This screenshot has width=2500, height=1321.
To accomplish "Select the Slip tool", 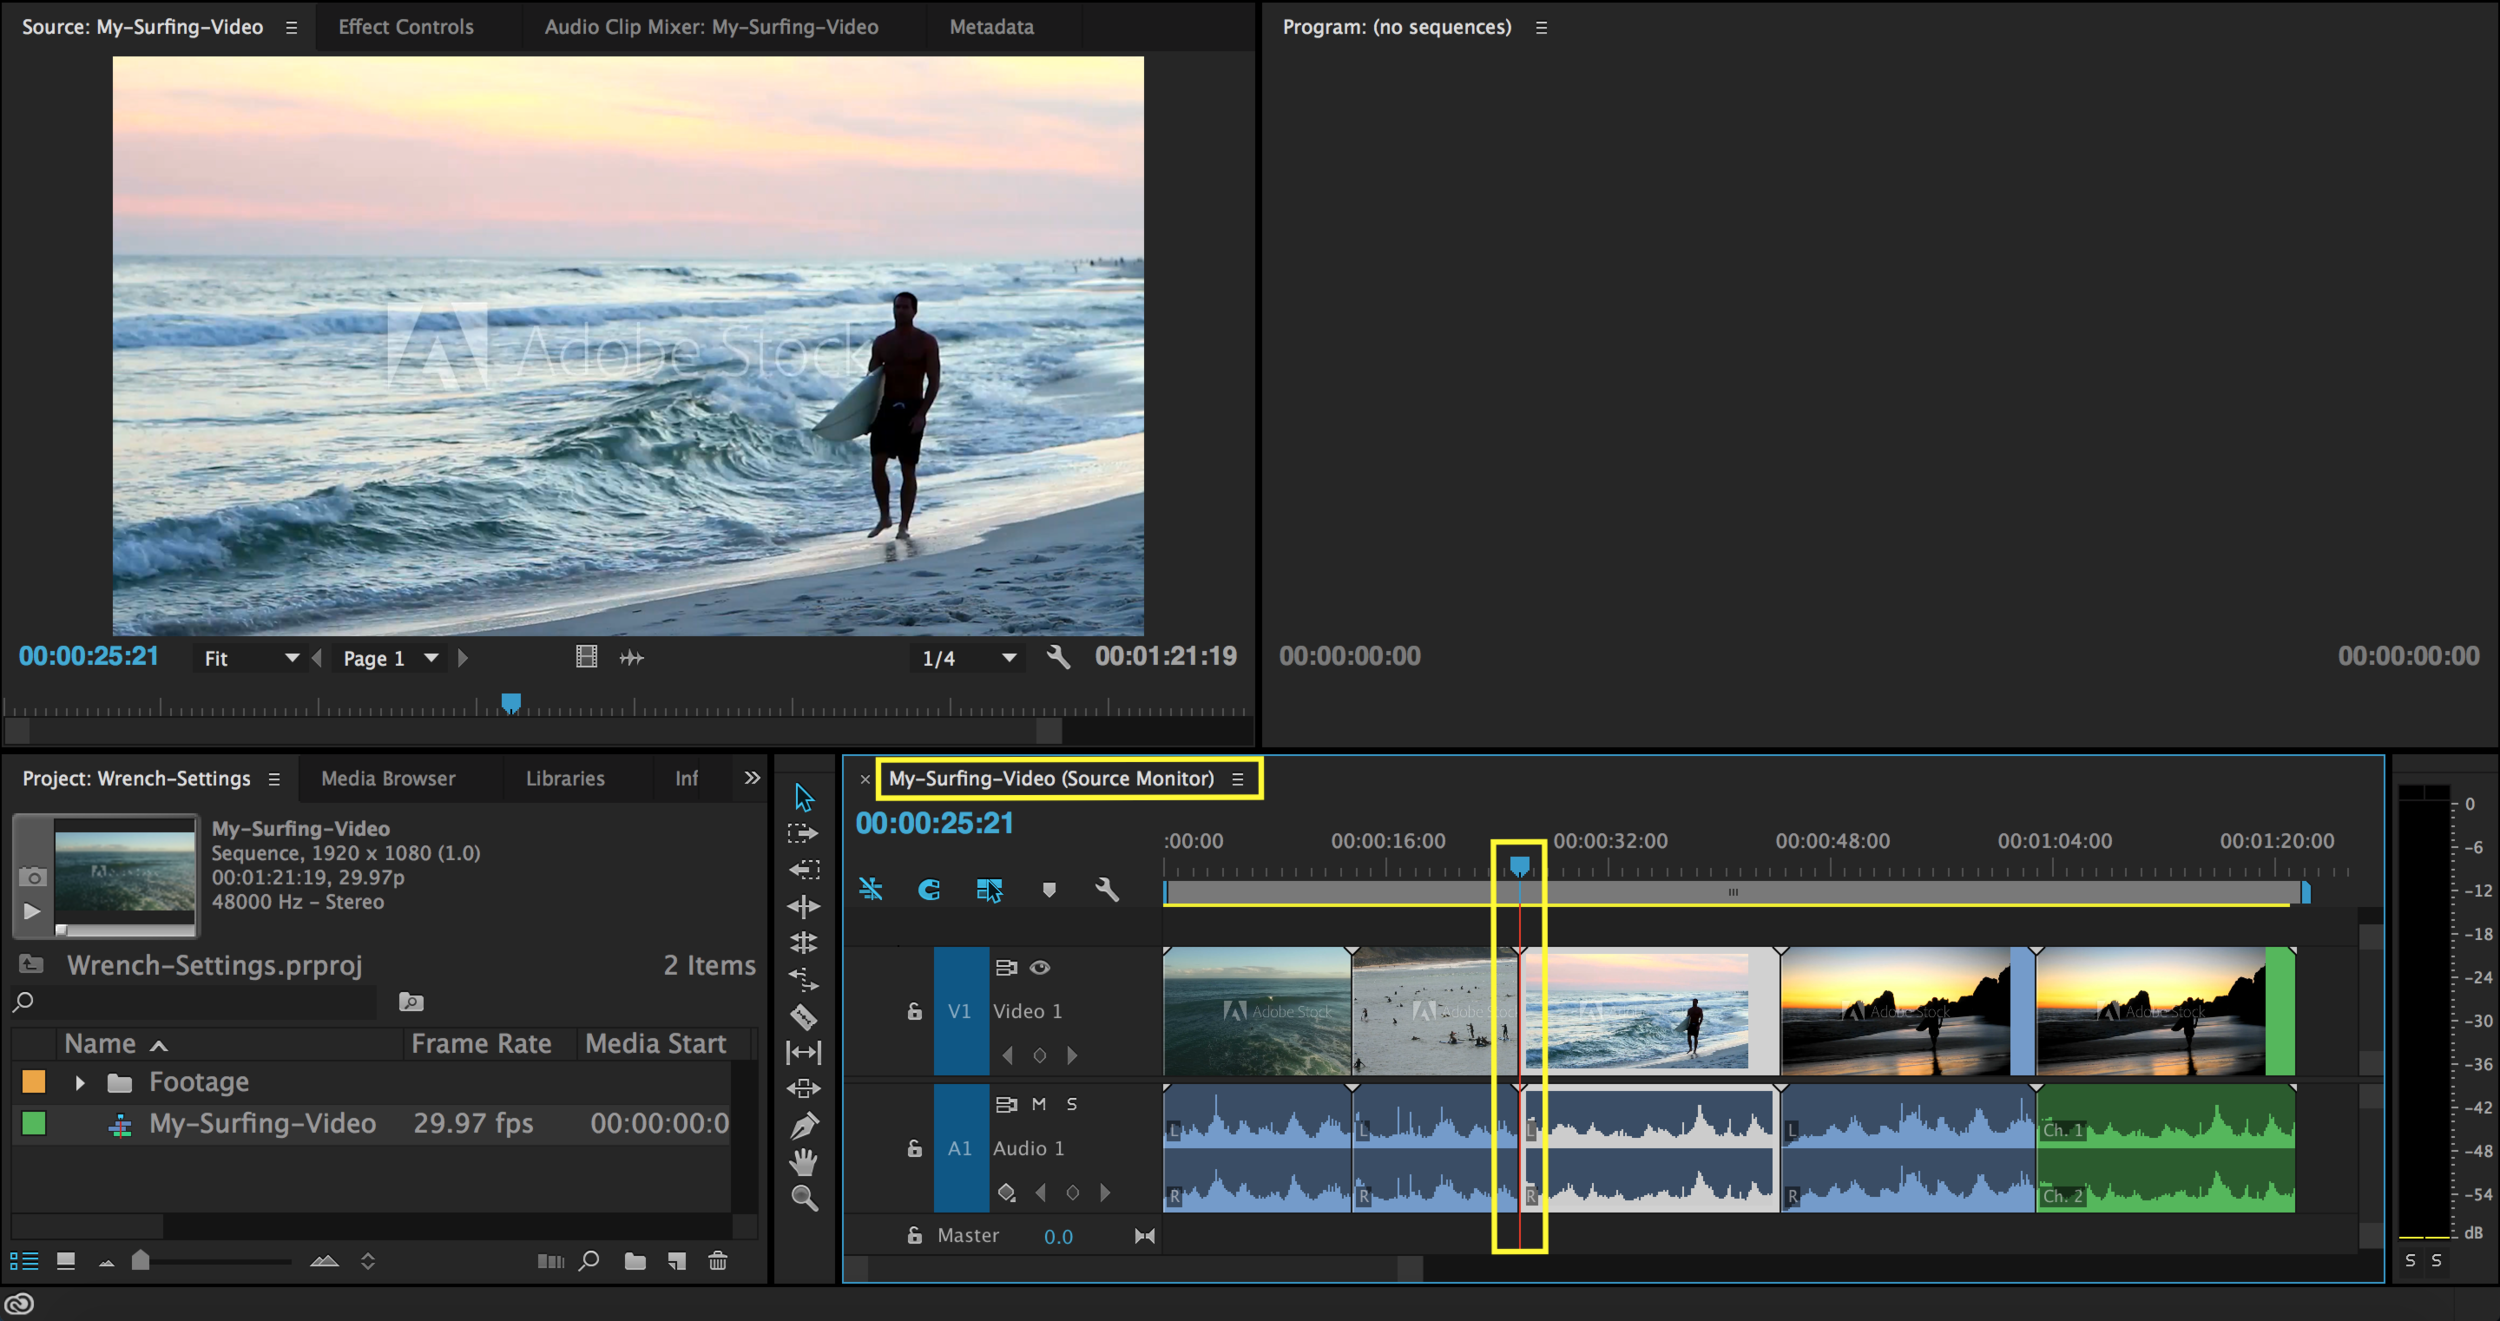I will tap(804, 1052).
